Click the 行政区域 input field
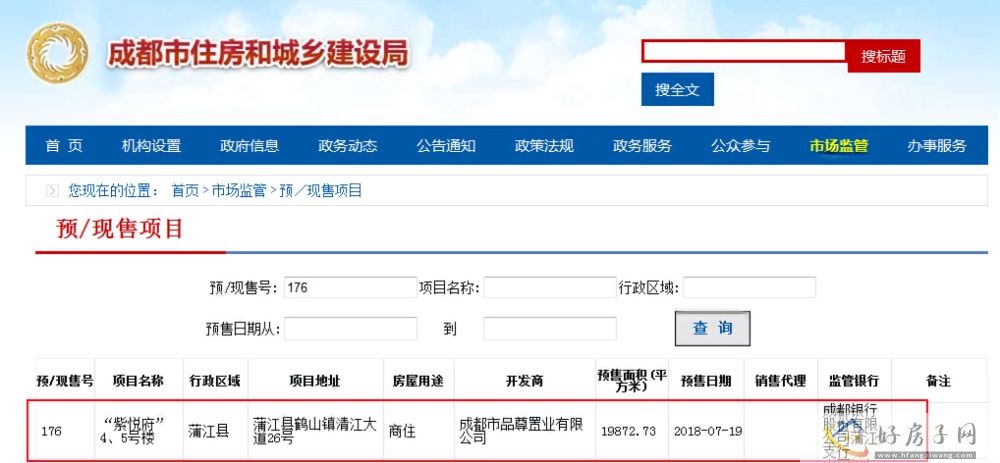Viewport: 1000px width, 463px height. pyautogui.click(x=749, y=288)
